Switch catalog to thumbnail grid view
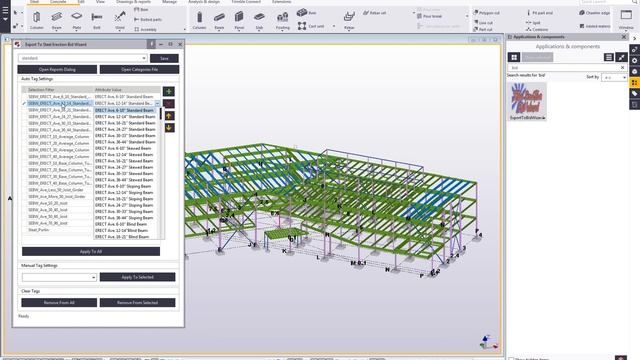 [x=514, y=57]
